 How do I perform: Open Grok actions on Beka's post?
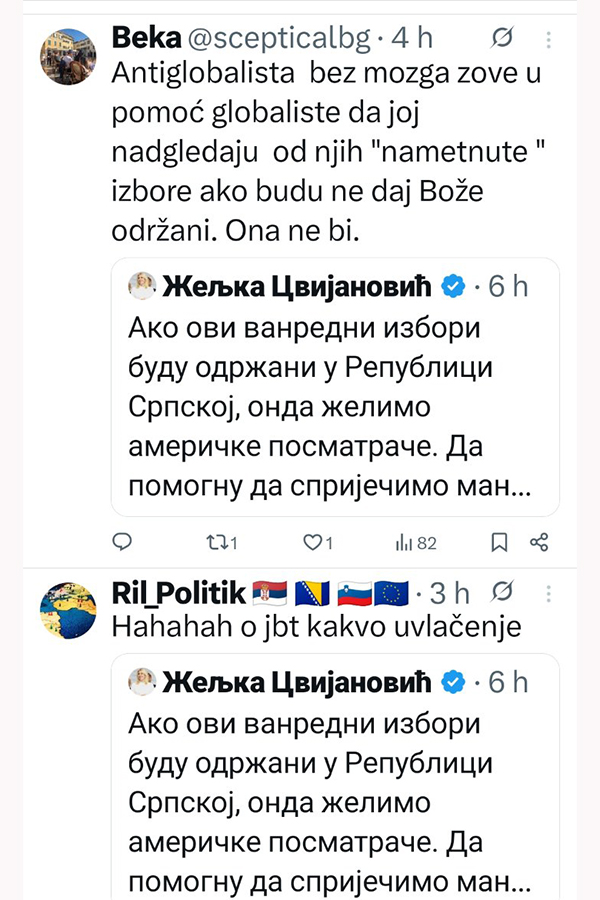pos(503,38)
